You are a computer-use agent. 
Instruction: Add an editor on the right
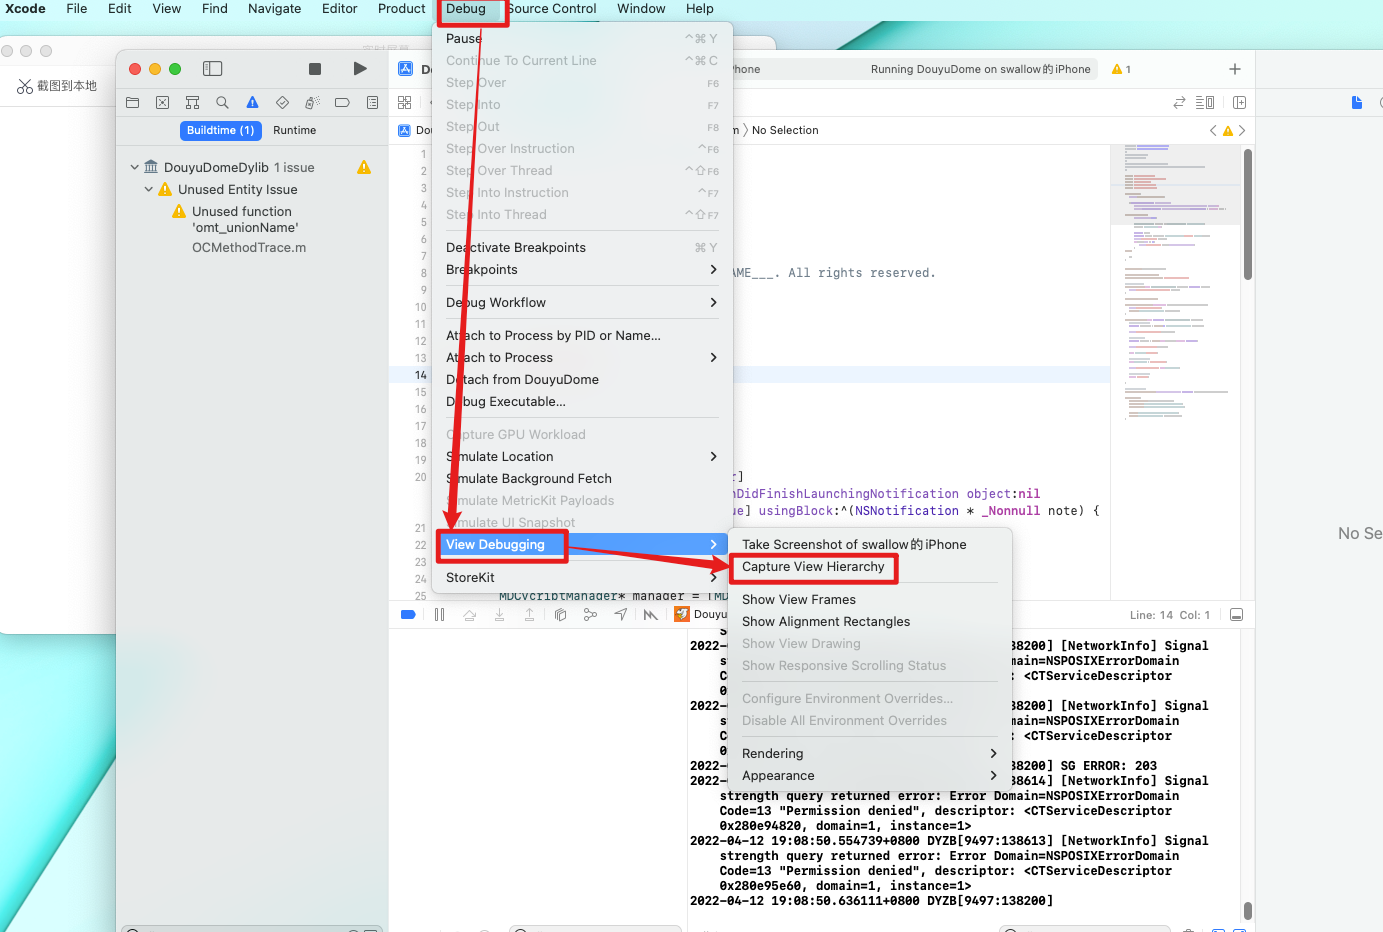(x=1240, y=102)
